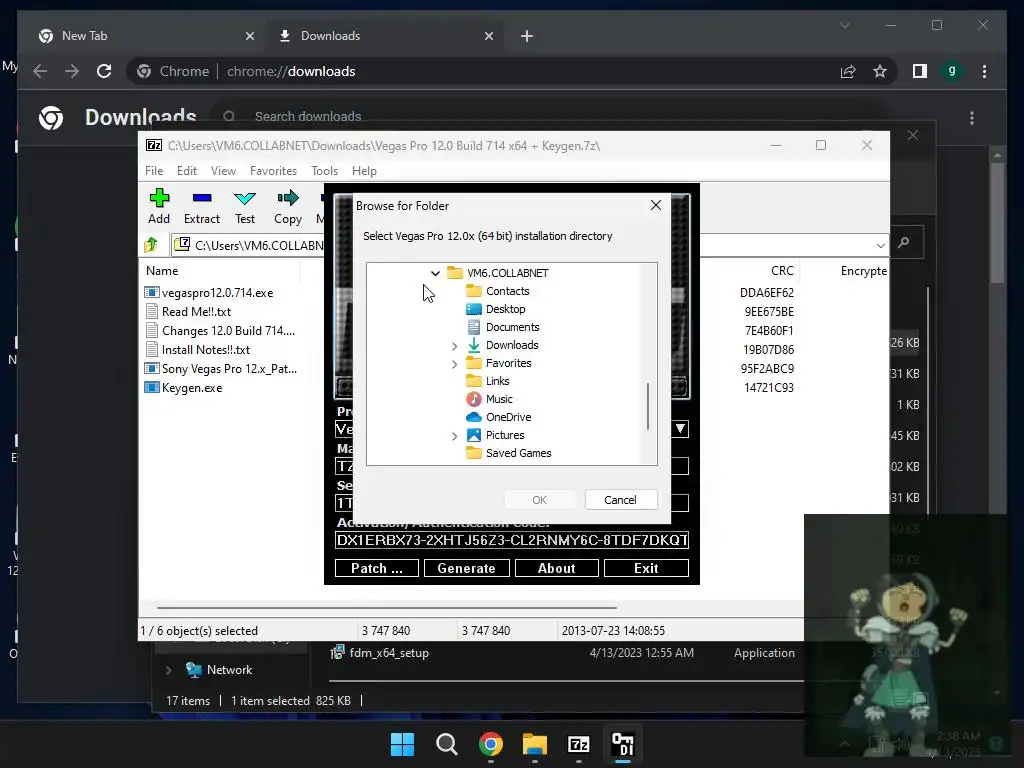Open 7-Zip from the taskbar
This screenshot has width=1024, height=768.
[579, 744]
